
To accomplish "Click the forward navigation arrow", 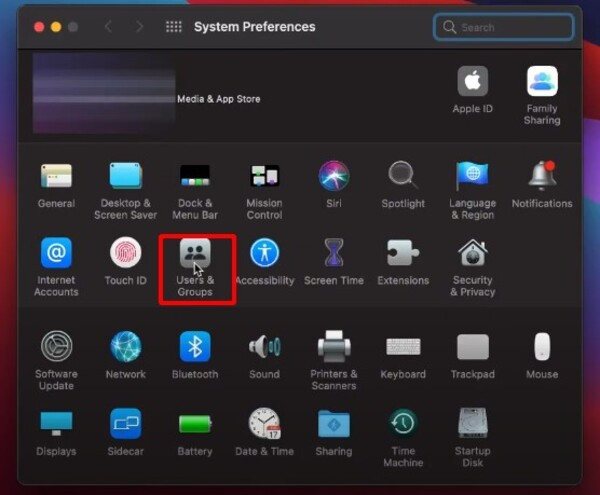I will tap(140, 27).
